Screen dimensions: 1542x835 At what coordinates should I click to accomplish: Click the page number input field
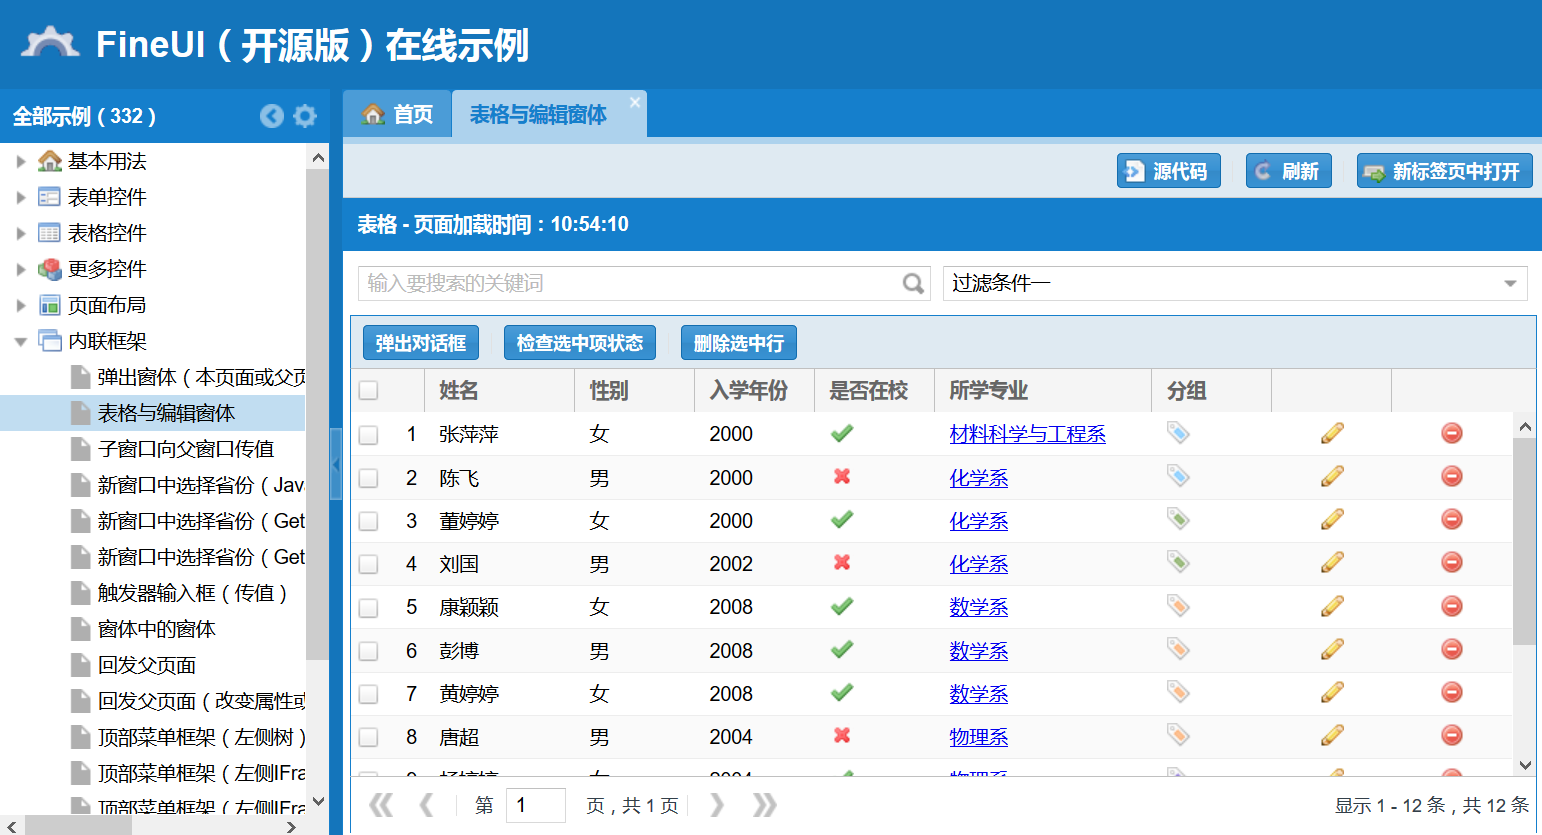(535, 805)
